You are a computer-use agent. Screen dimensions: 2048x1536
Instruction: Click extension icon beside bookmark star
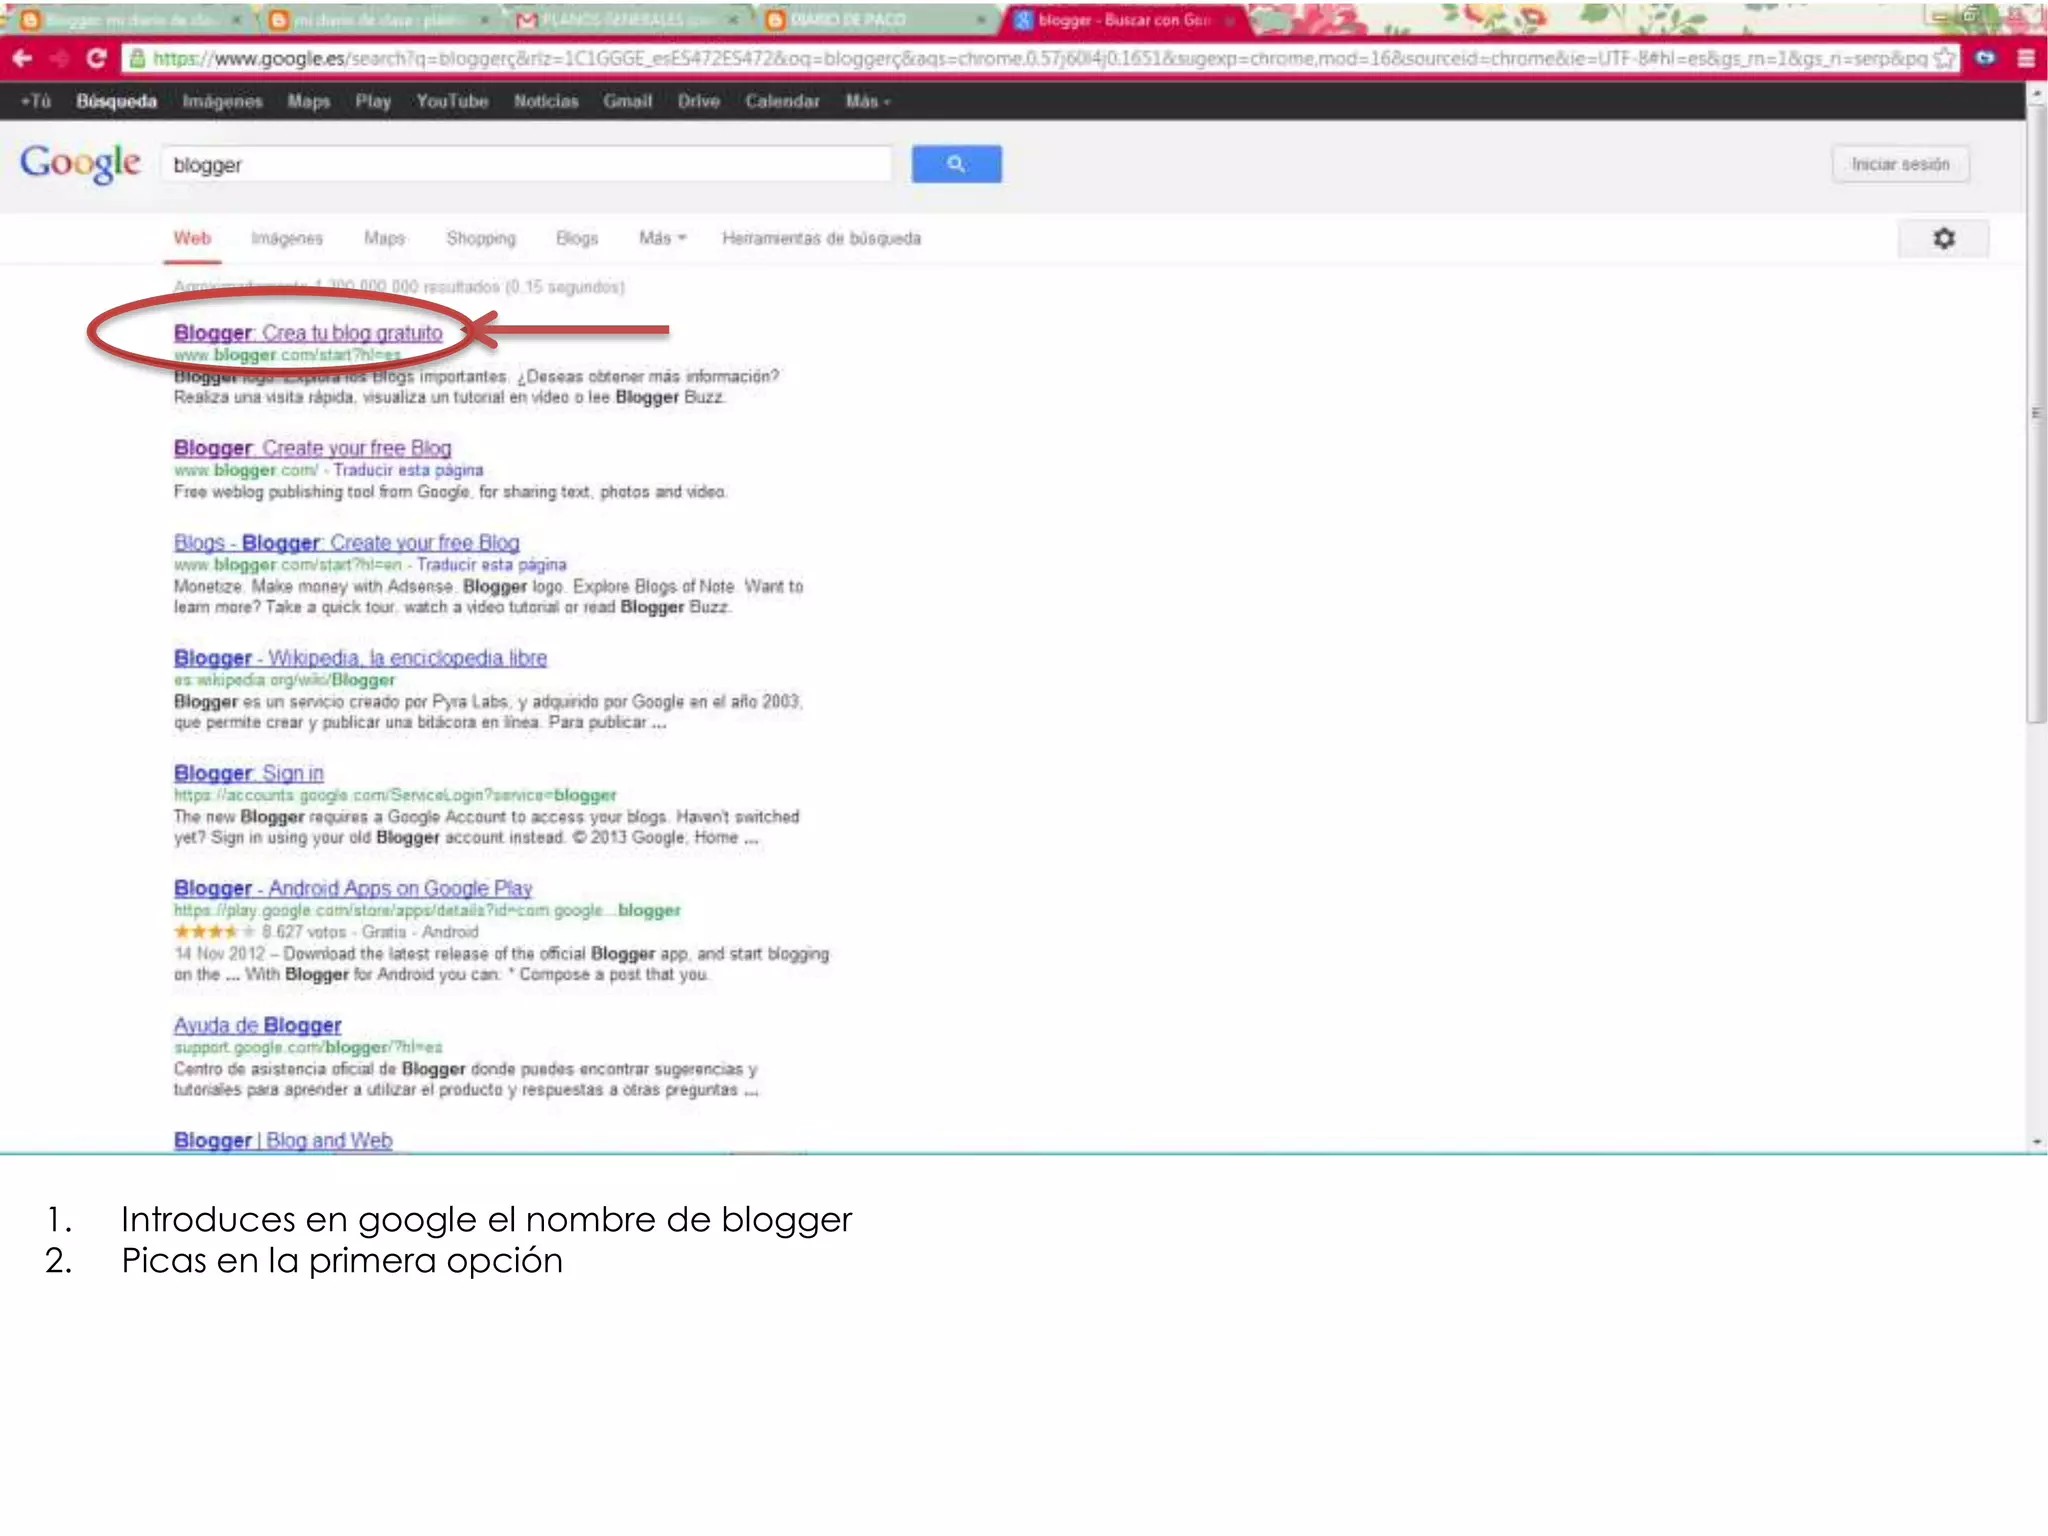pyautogui.click(x=1986, y=58)
